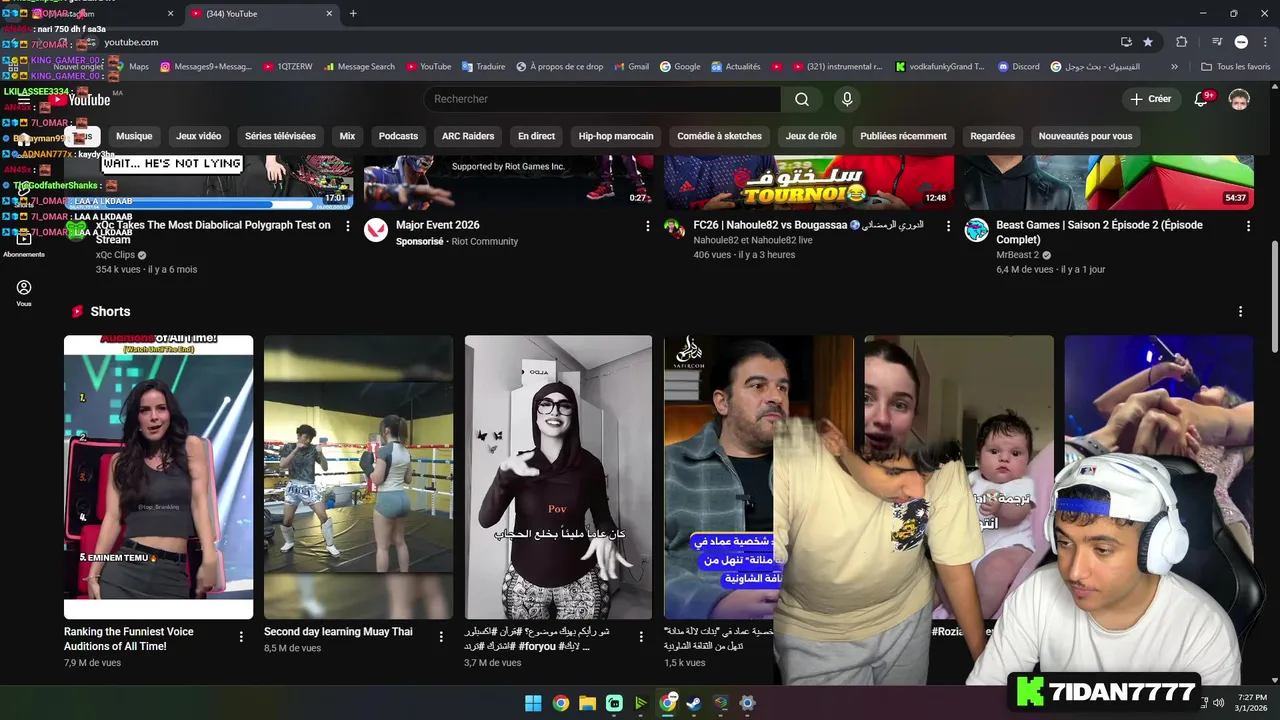Select the Musique filter chip

click(x=134, y=136)
